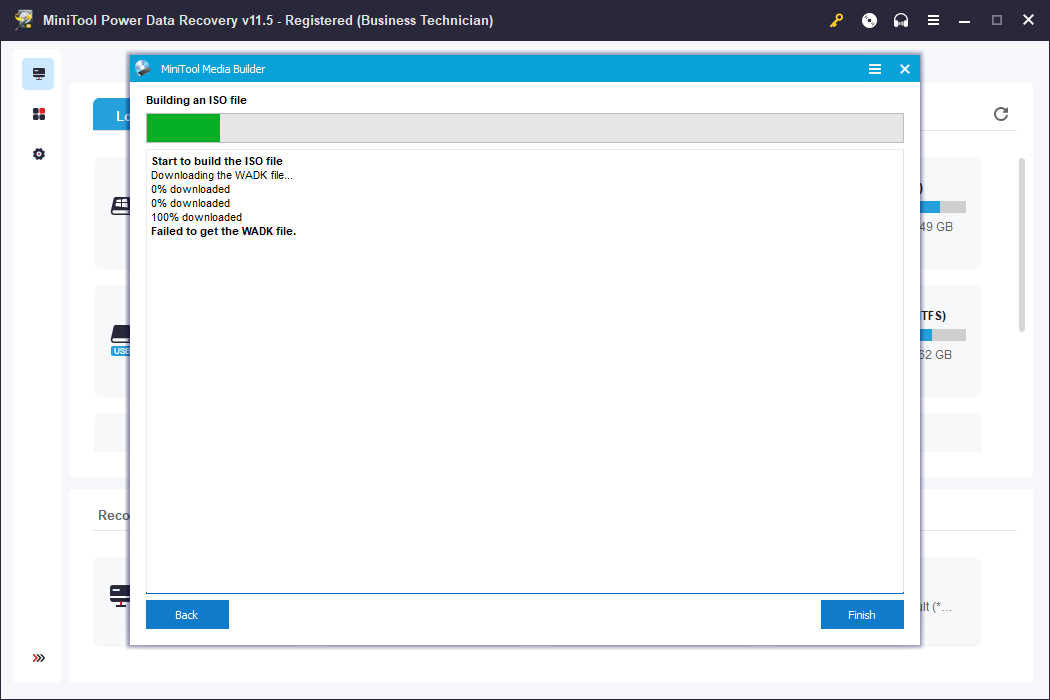Click the 'Building an ISO file' heading
This screenshot has height=700, width=1050.
tap(196, 100)
